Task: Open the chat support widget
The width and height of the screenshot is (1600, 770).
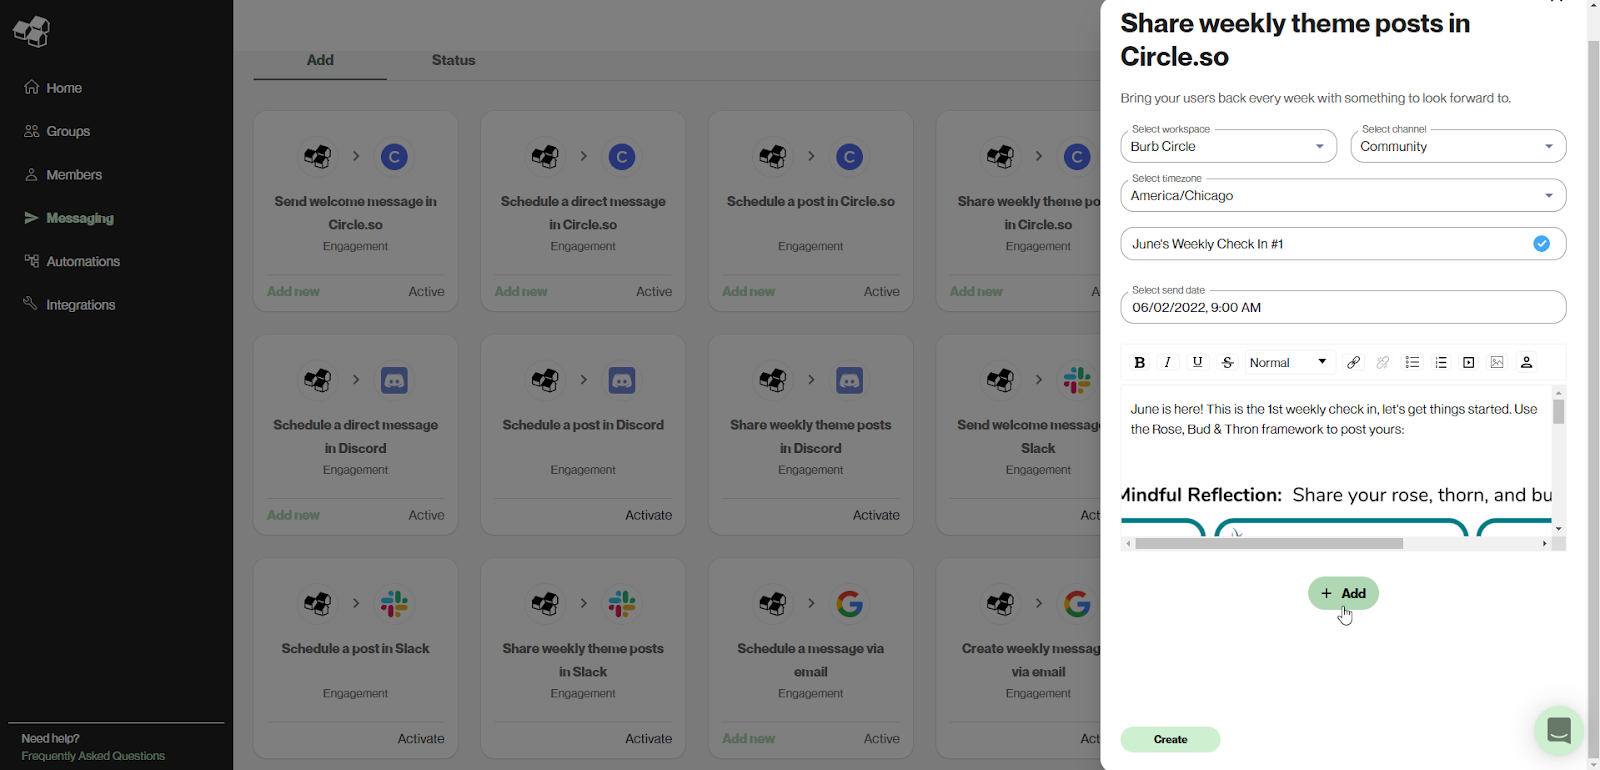Action: (1558, 730)
